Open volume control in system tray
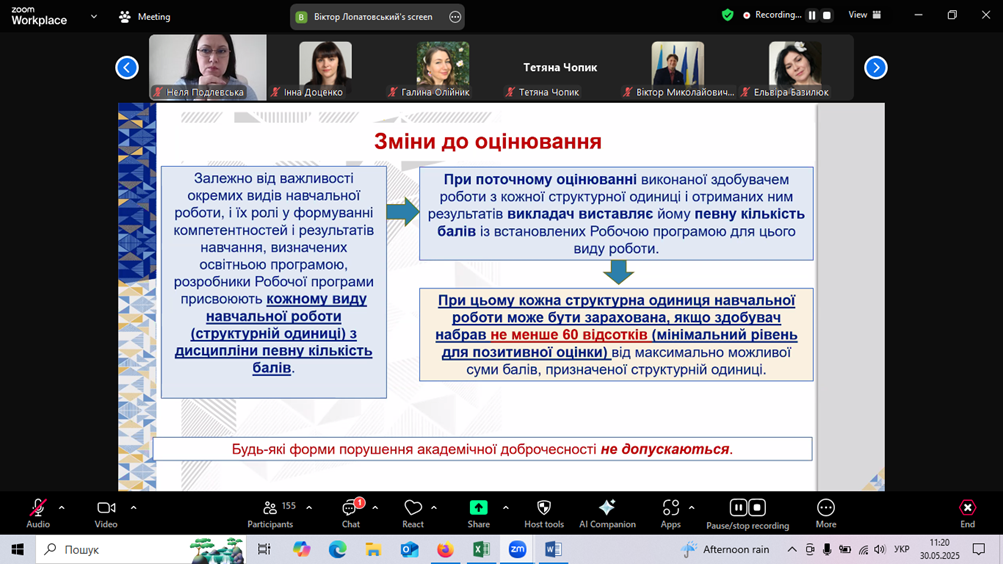The image size is (1003, 564). point(880,549)
